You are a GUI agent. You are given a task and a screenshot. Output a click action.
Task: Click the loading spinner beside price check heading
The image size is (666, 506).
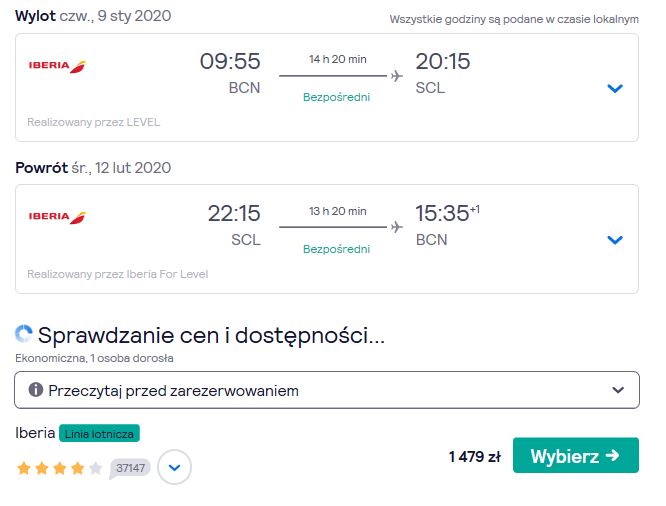[x=24, y=334]
